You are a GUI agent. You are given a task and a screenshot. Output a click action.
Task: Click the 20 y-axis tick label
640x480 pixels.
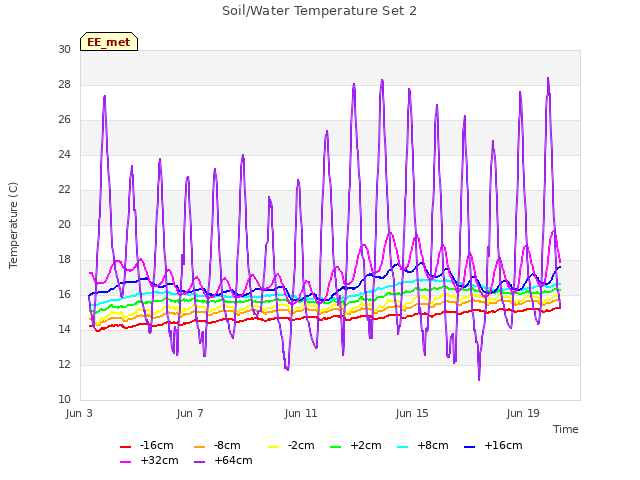(x=64, y=224)
